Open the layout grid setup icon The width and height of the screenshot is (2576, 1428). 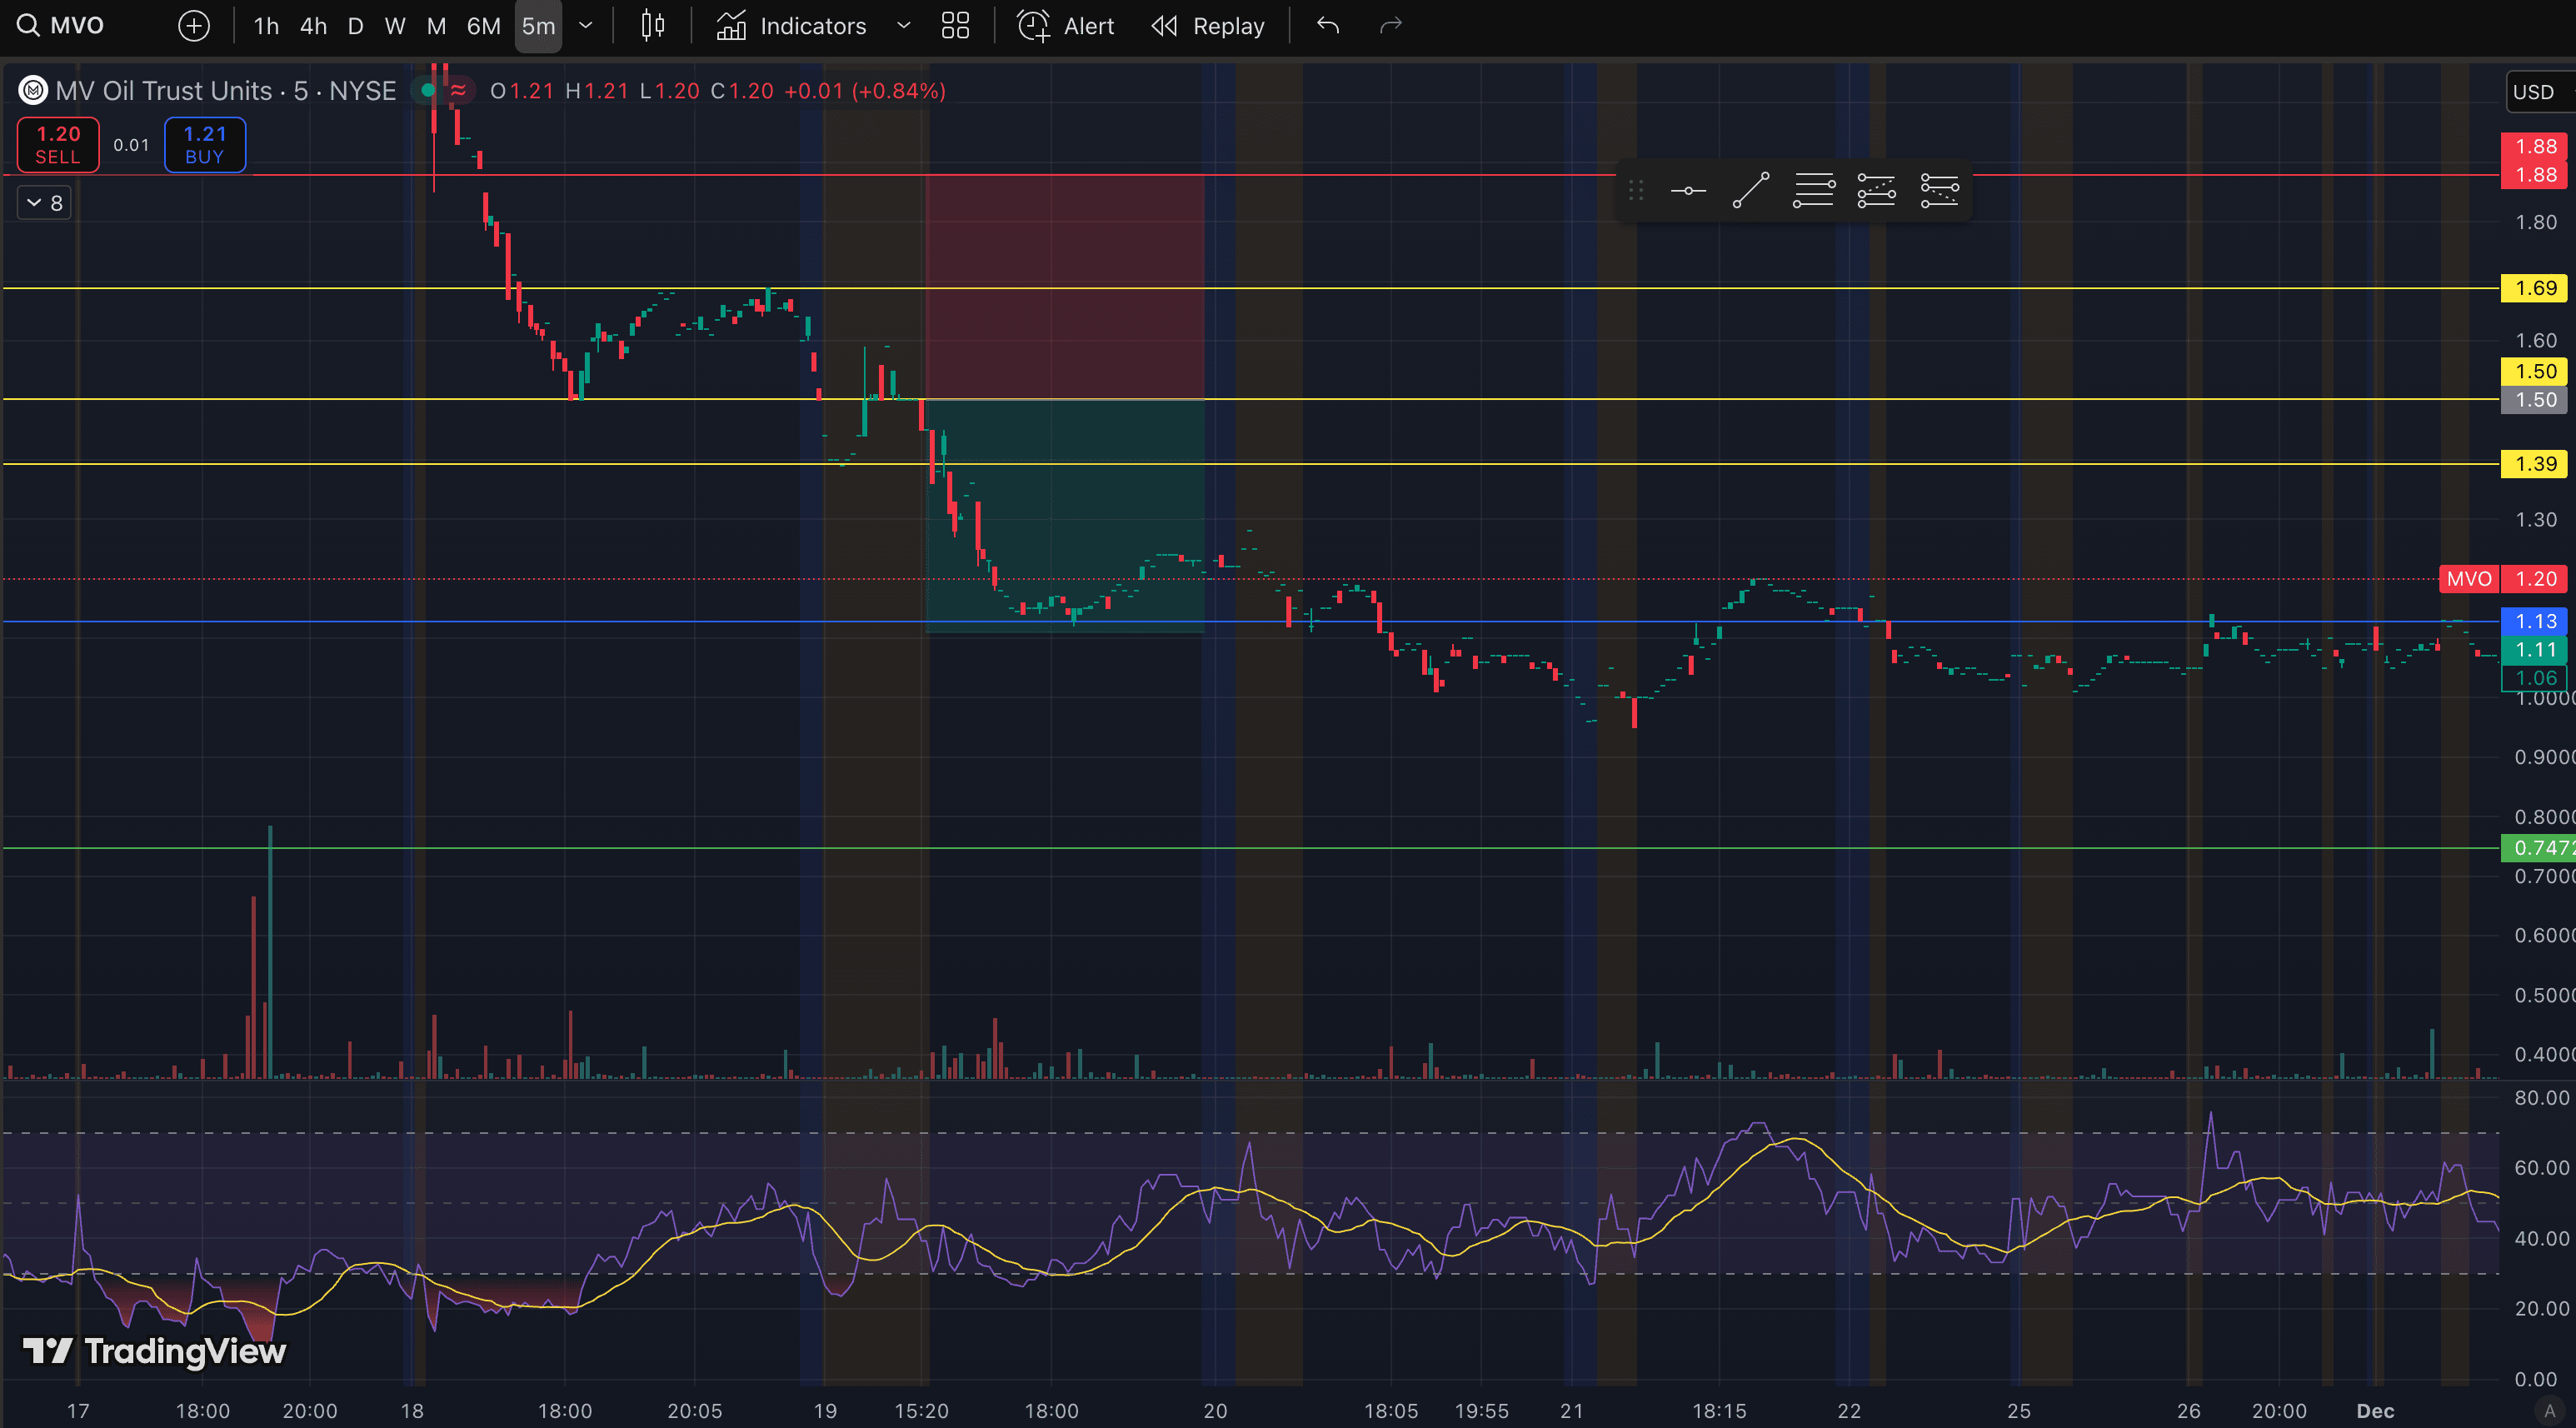[955, 26]
